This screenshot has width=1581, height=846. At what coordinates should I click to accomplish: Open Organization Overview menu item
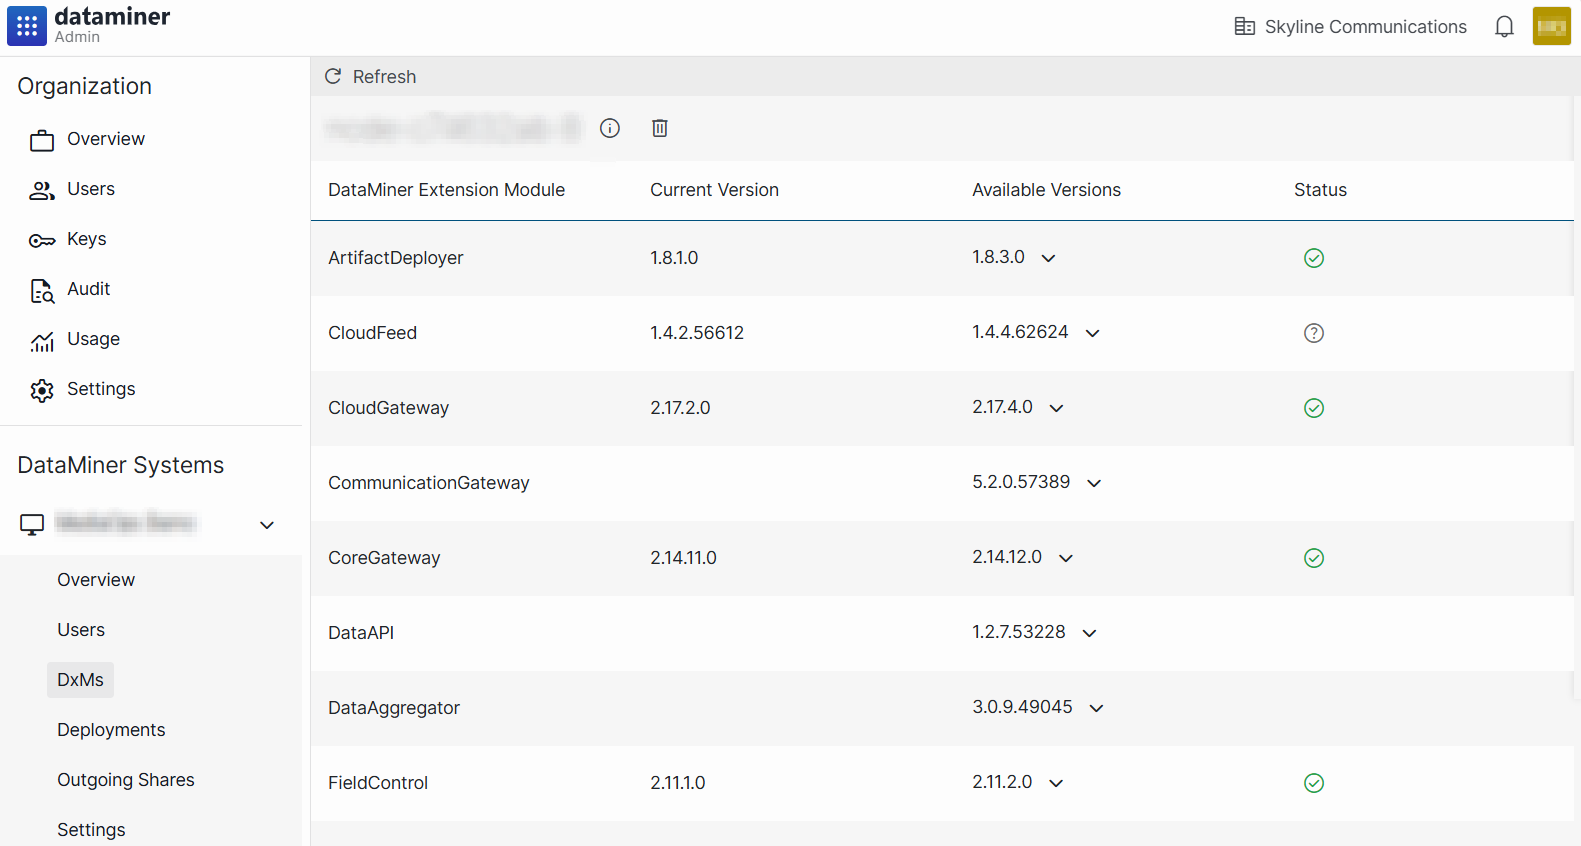click(106, 139)
